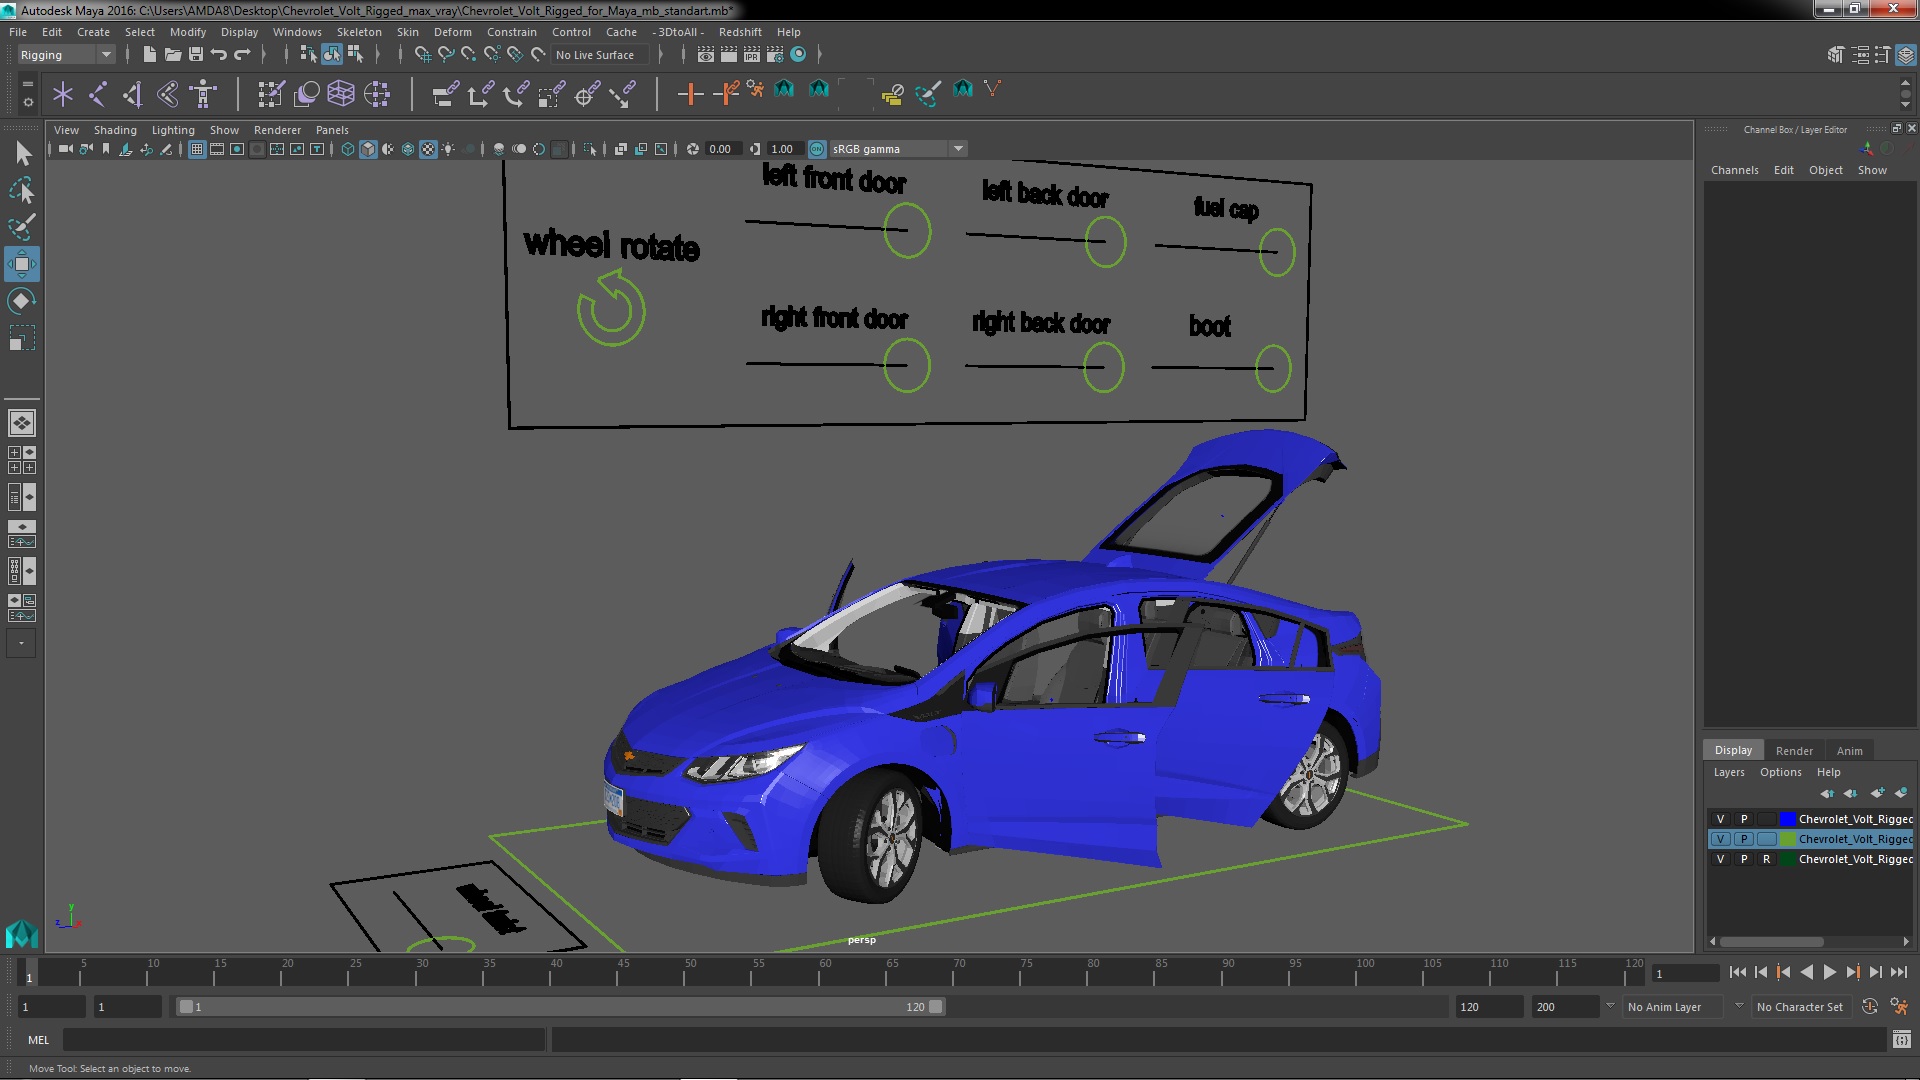
Task: Click the IPR render icon
Action: [x=751, y=54]
